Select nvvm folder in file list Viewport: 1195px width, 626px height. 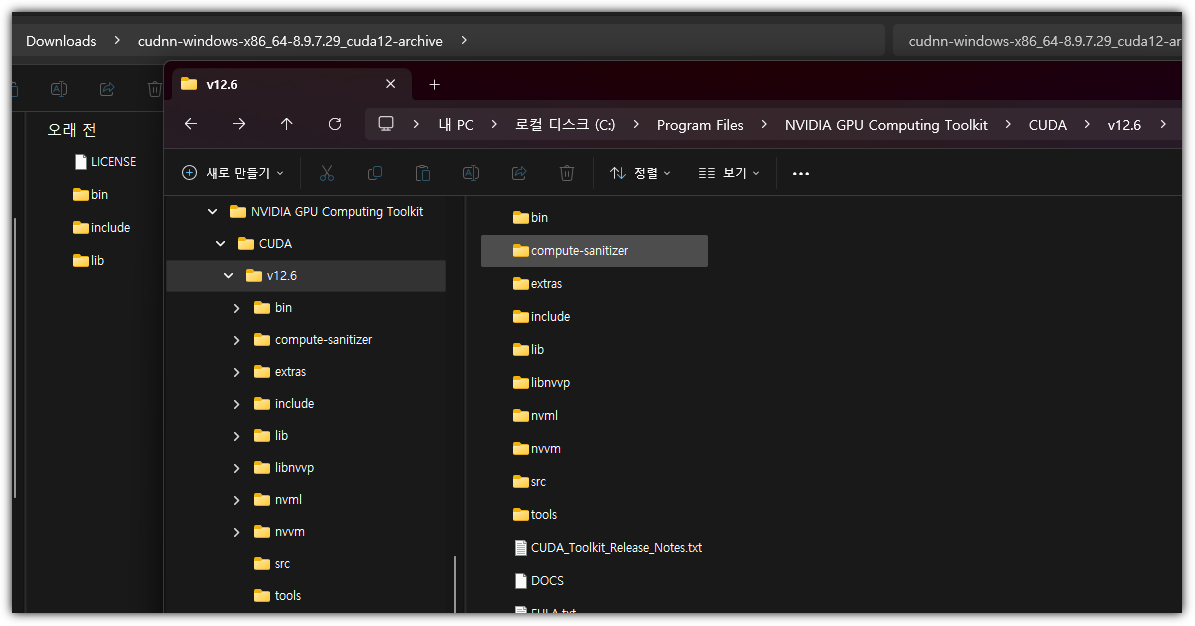[x=537, y=448]
